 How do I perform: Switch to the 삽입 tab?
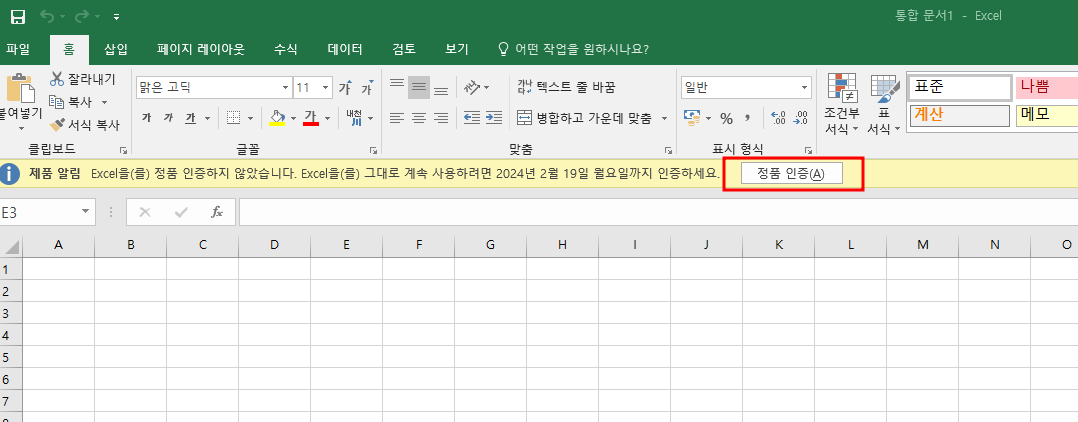pos(116,49)
